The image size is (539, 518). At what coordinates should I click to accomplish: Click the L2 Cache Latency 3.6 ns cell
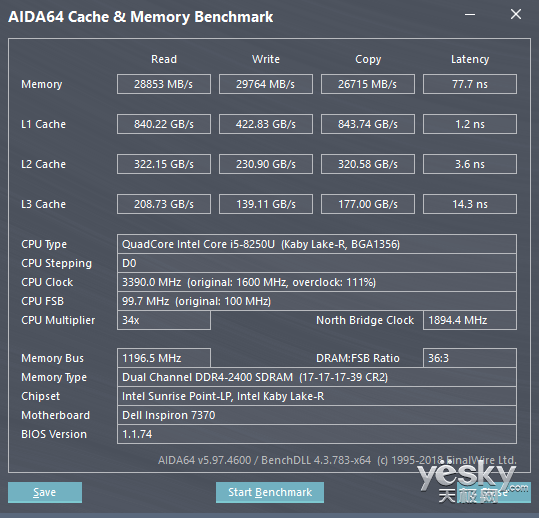pos(470,164)
